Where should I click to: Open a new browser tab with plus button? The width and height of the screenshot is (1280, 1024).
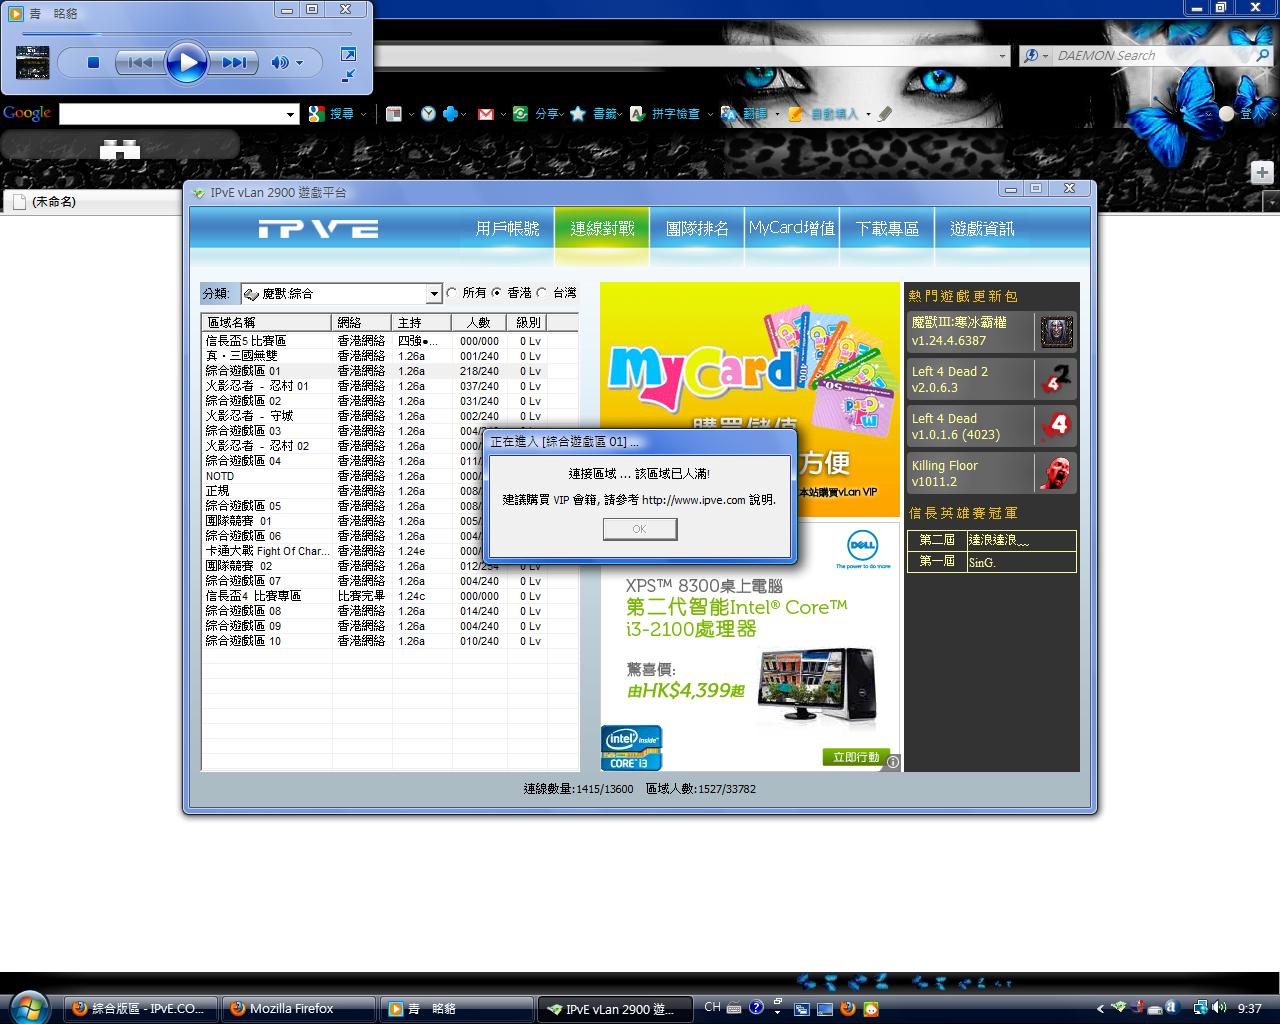click(x=1262, y=172)
